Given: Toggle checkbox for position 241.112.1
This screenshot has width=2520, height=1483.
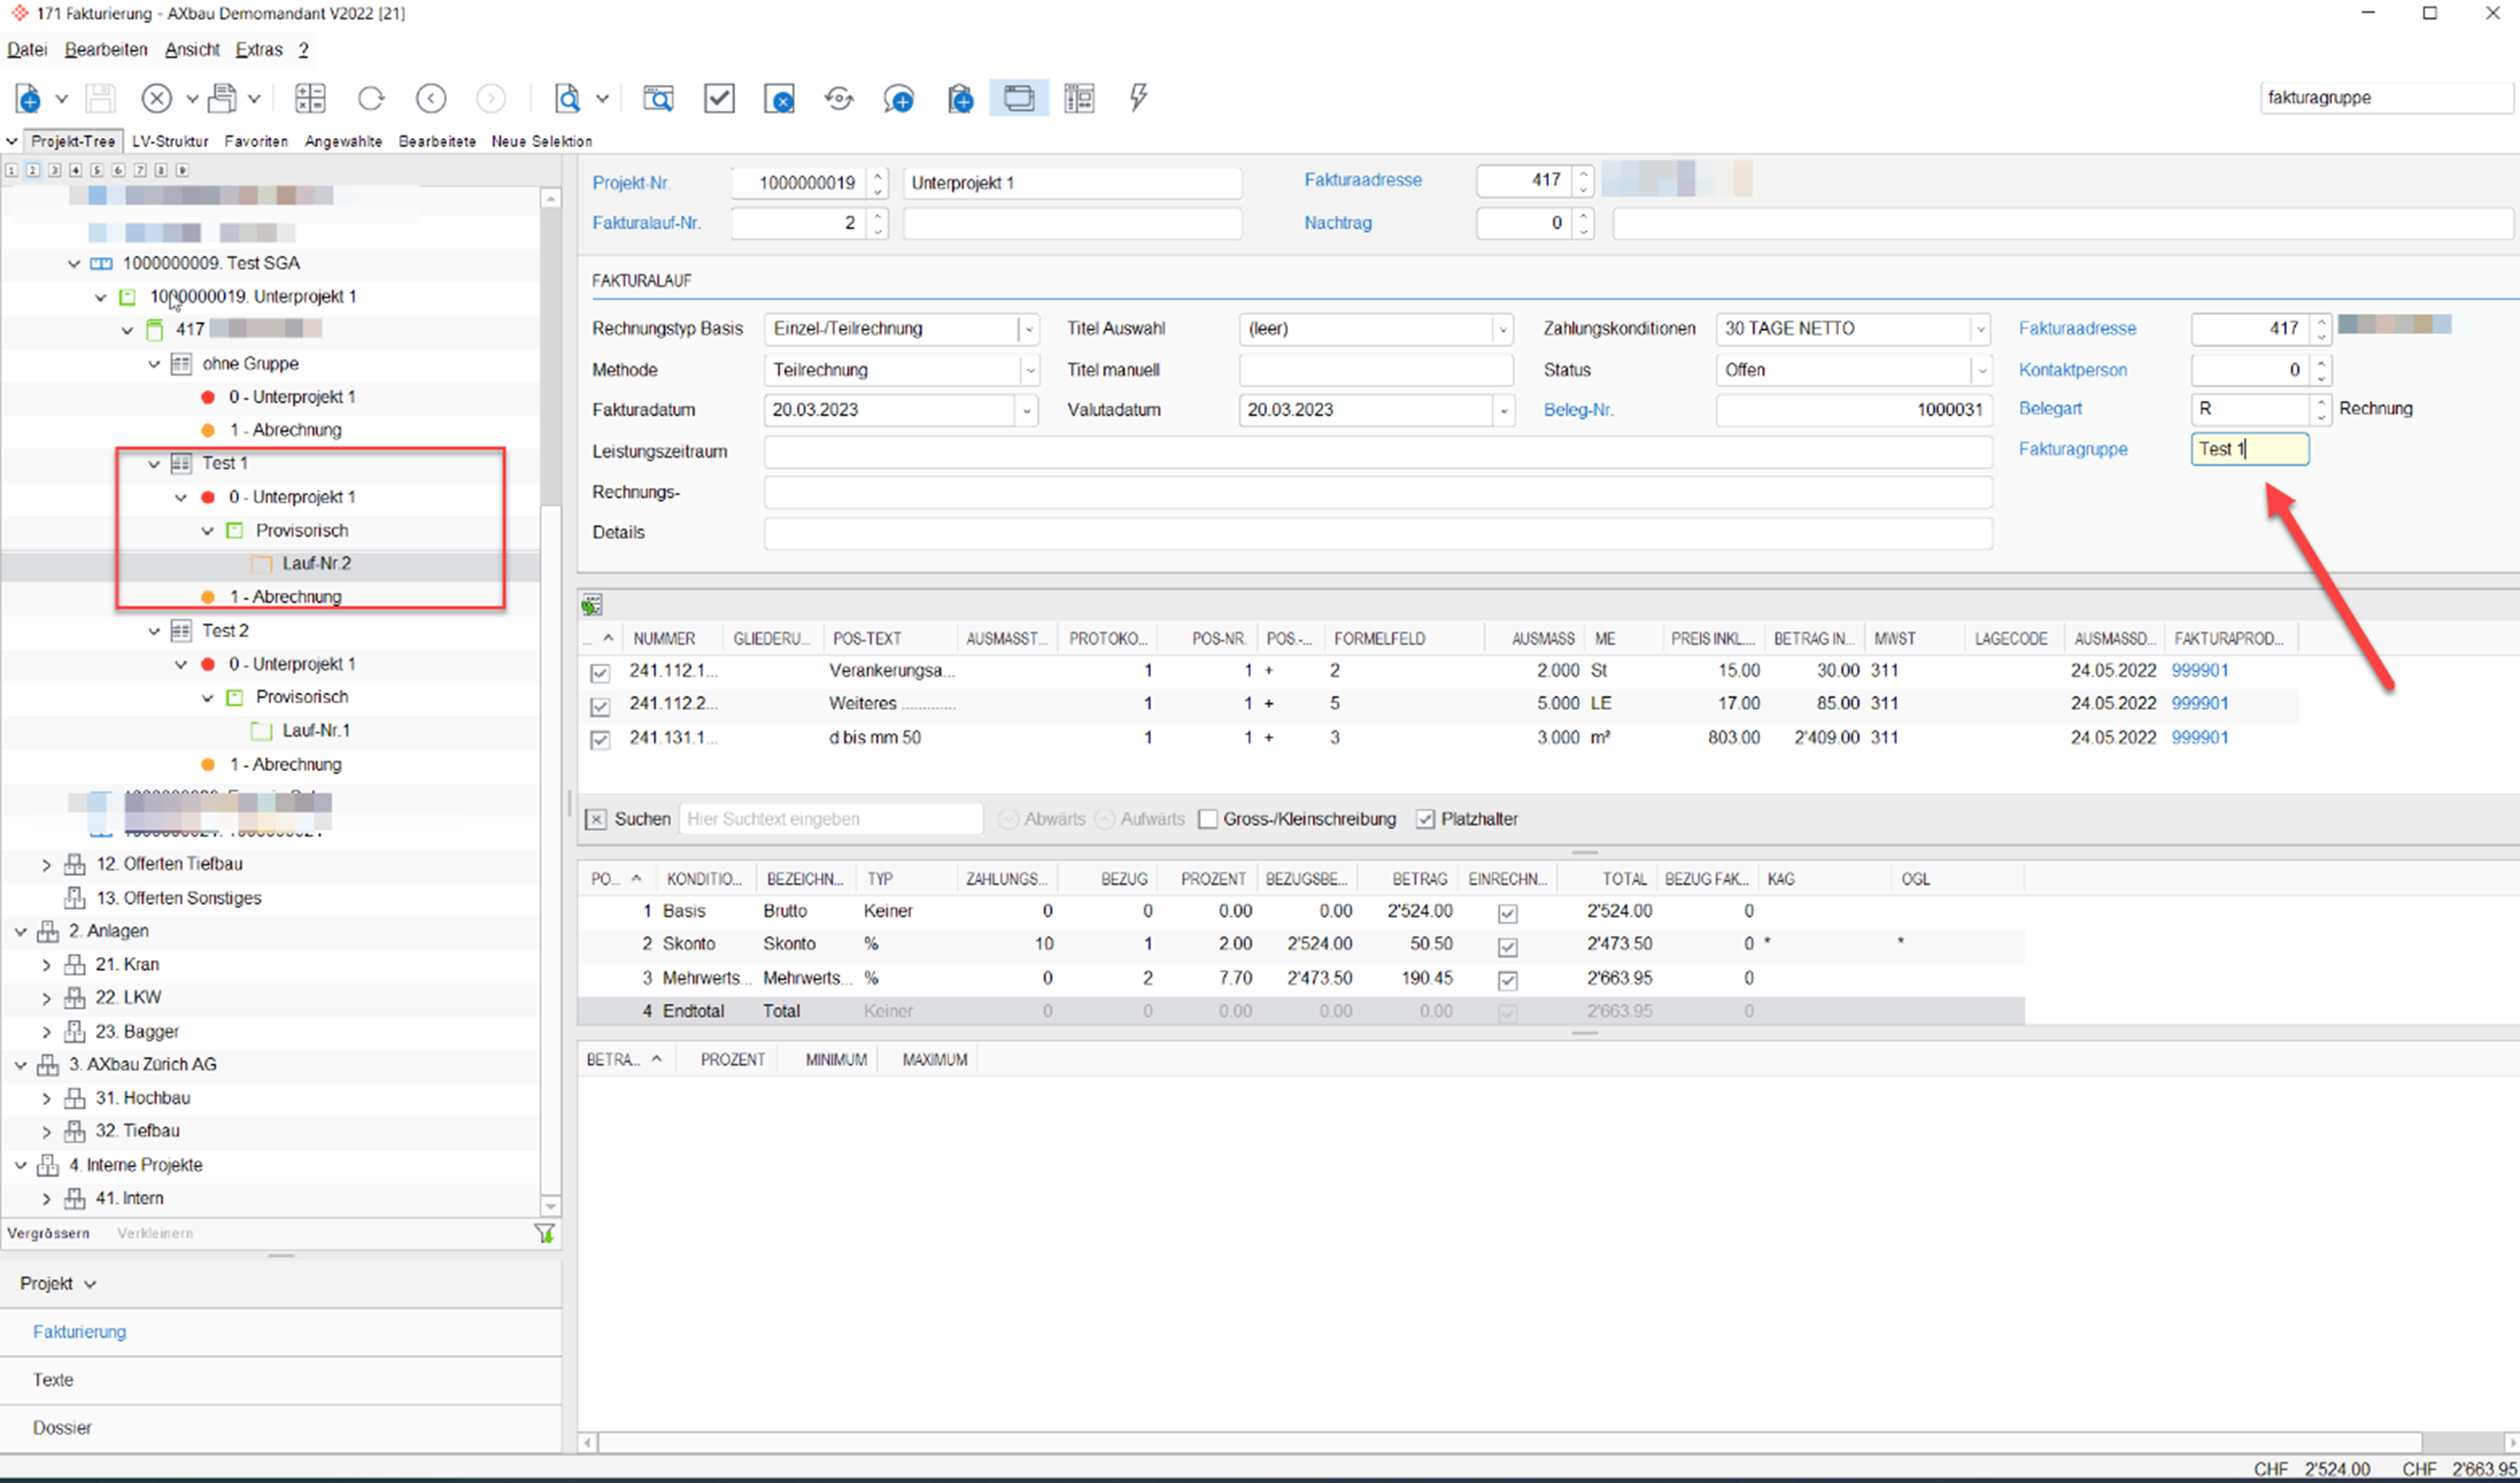Looking at the screenshot, I should pos(600,673).
